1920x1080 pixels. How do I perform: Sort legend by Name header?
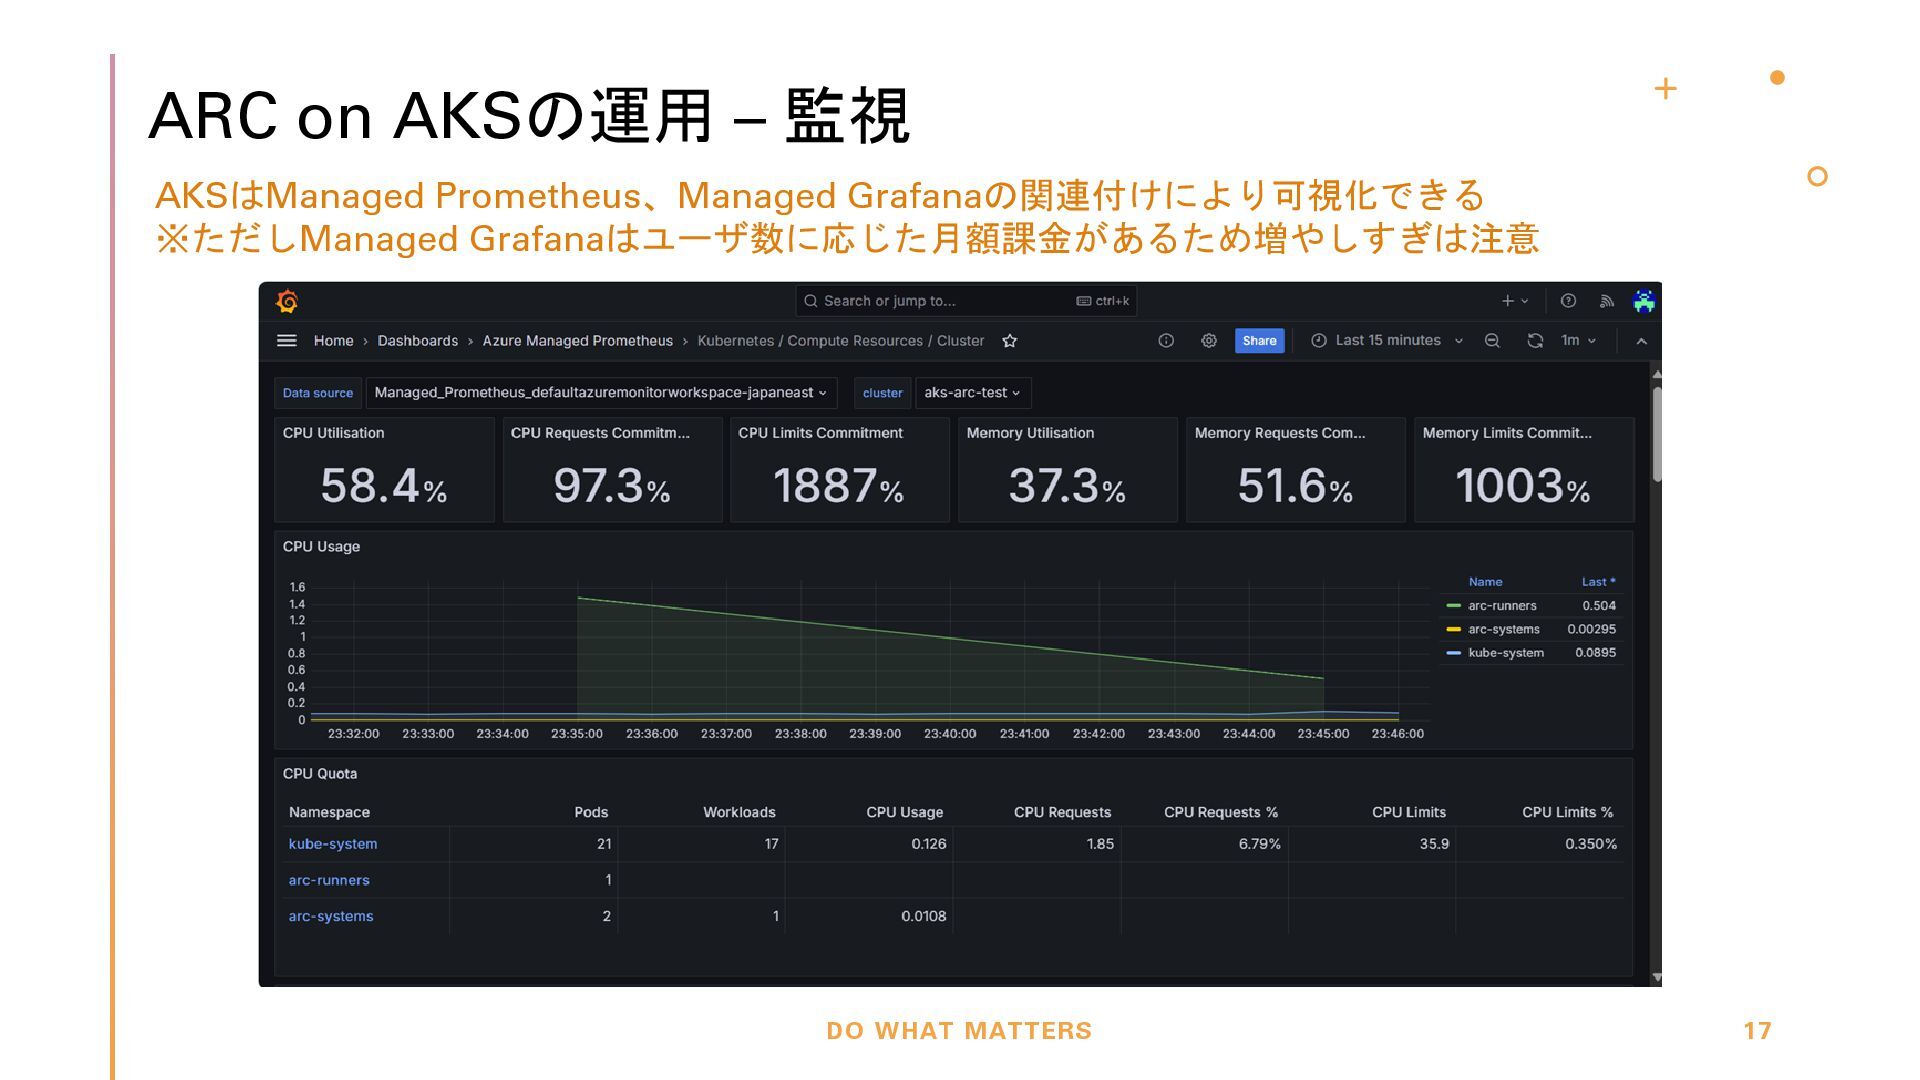click(x=1485, y=582)
